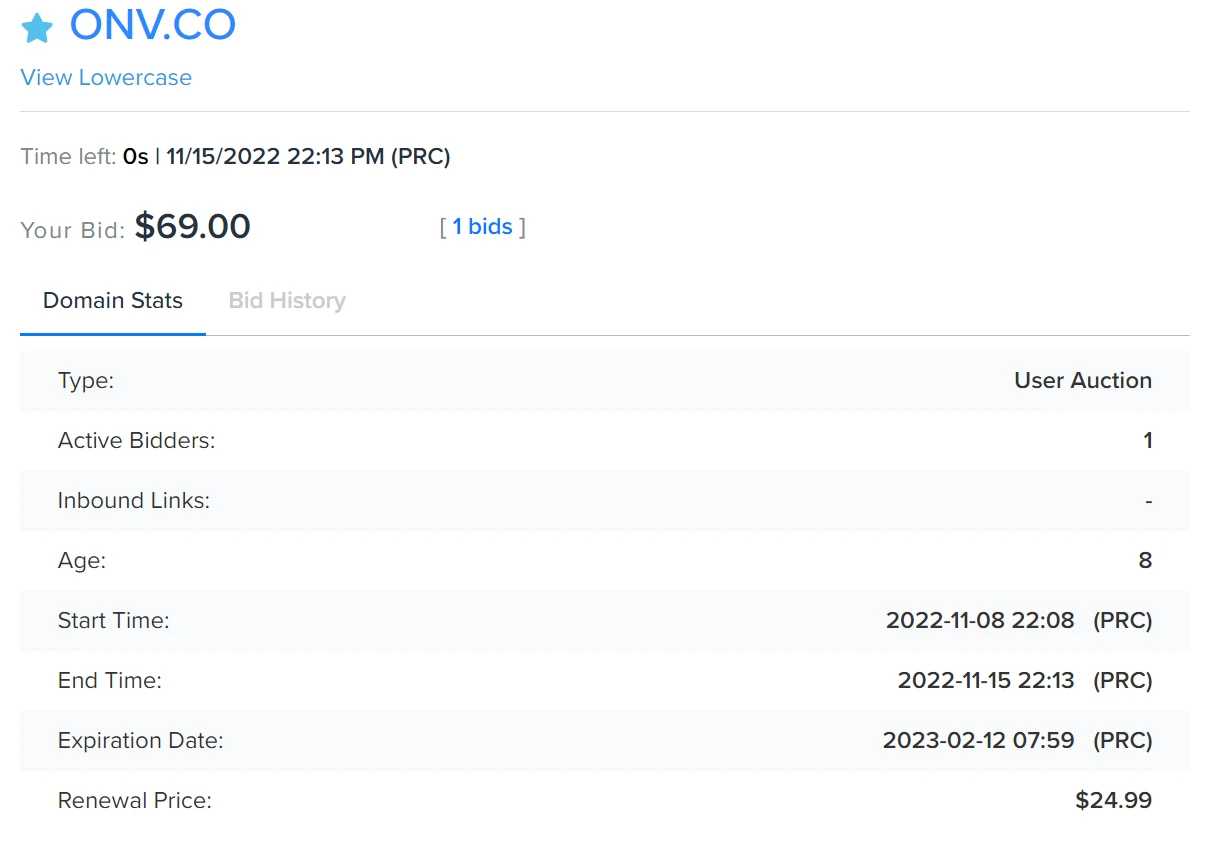Viewport: 1205px width, 856px height.
Task: Switch to the Bid History tab
Action: coord(287,300)
